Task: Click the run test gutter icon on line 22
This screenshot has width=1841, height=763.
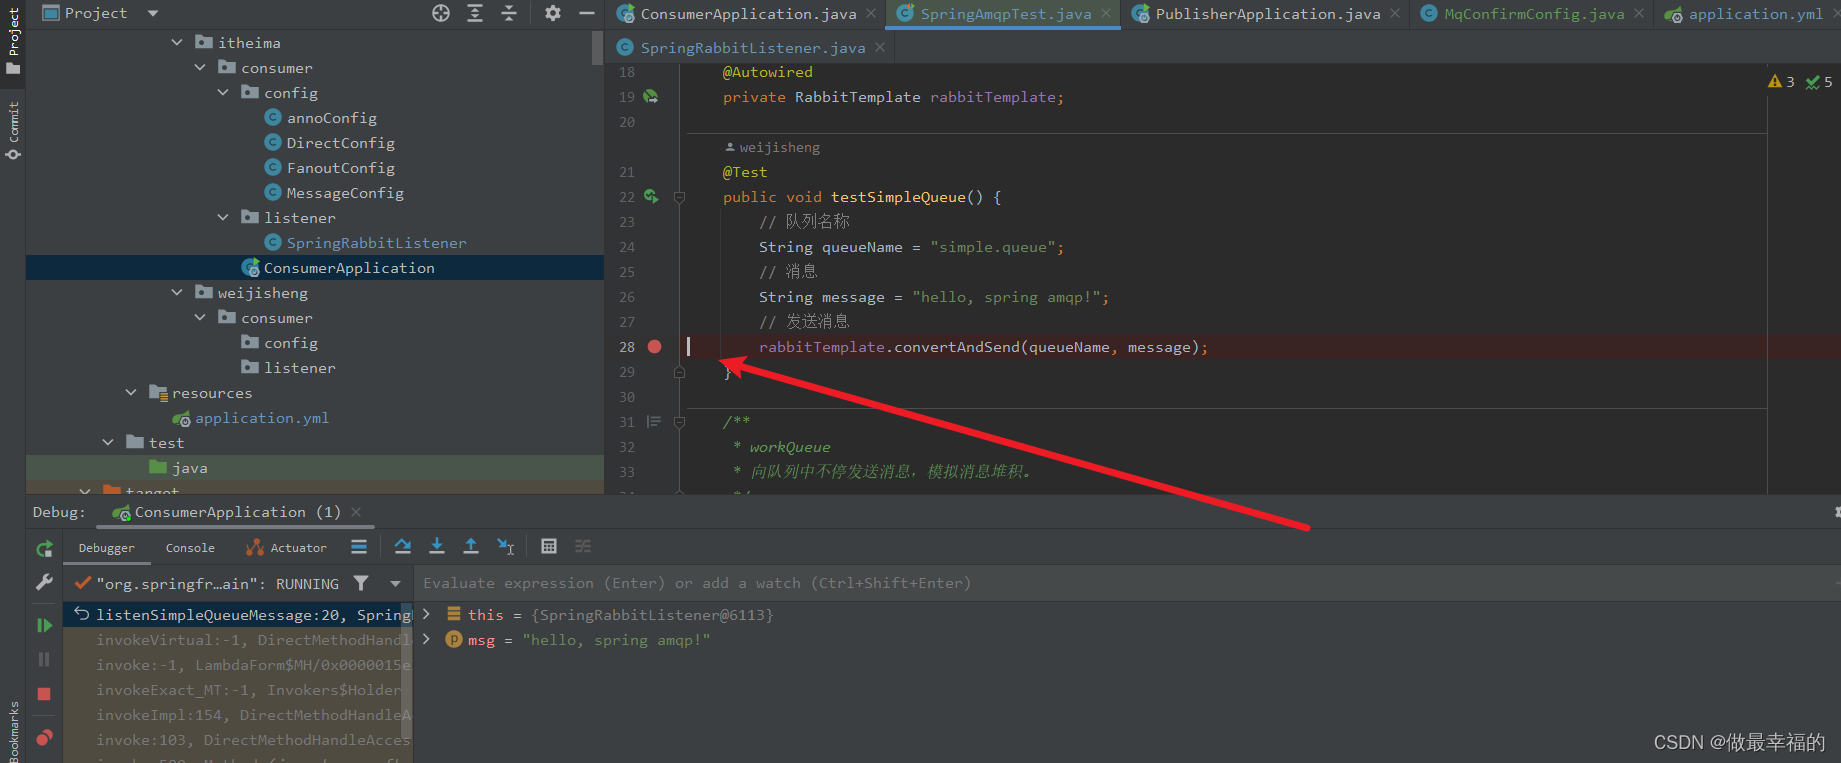Action: tap(651, 197)
